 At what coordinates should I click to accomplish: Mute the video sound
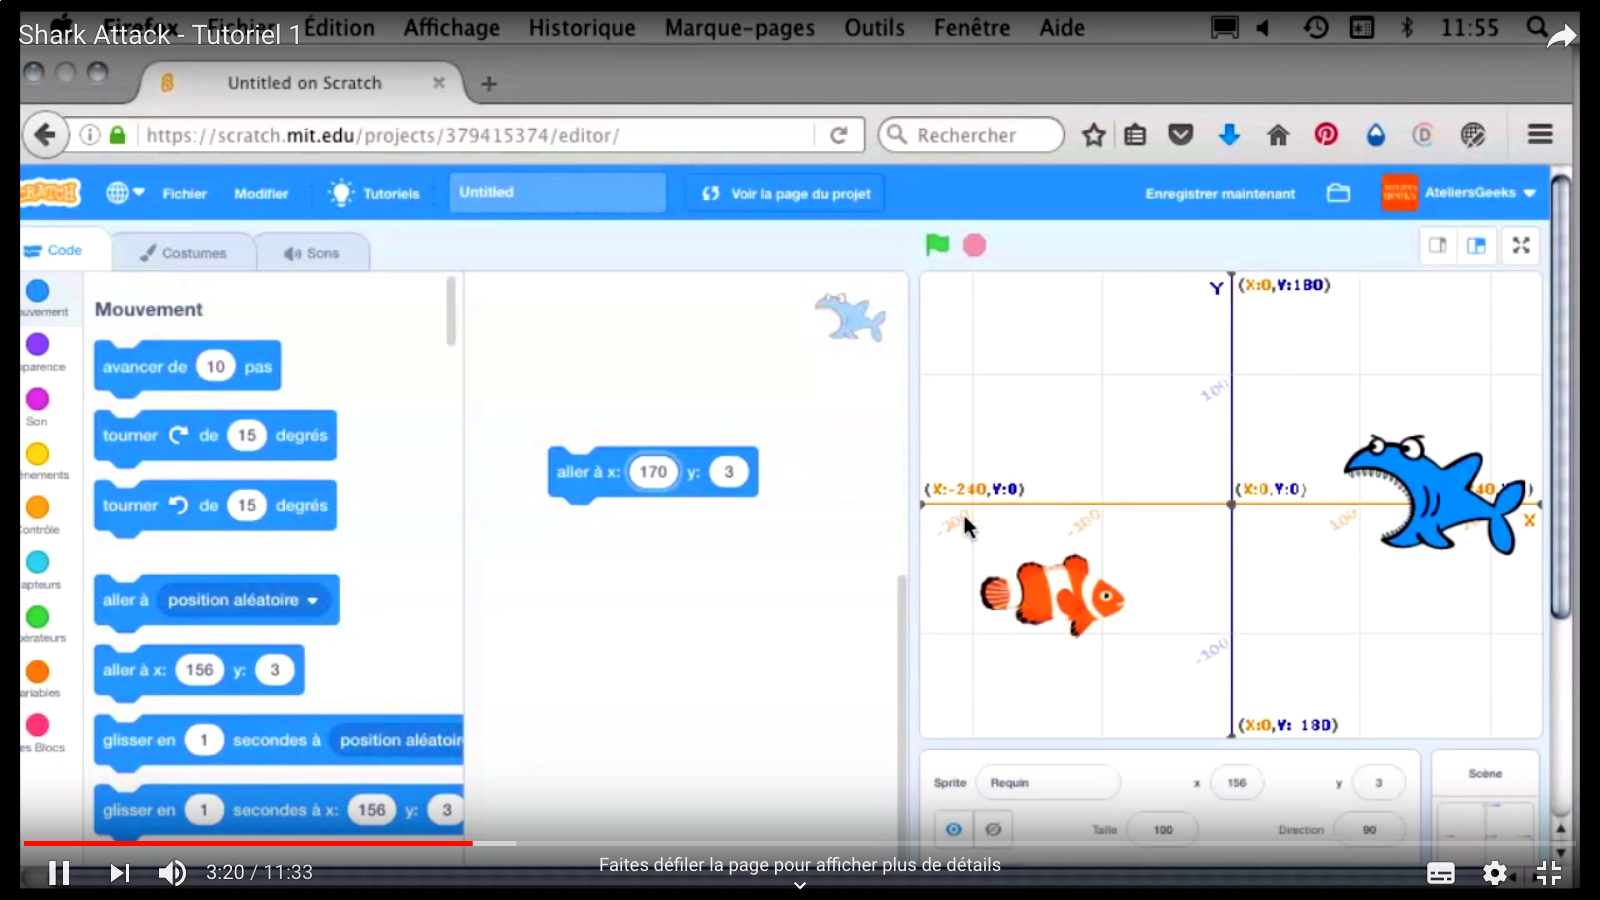pyautogui.click(x=172, y=873)
